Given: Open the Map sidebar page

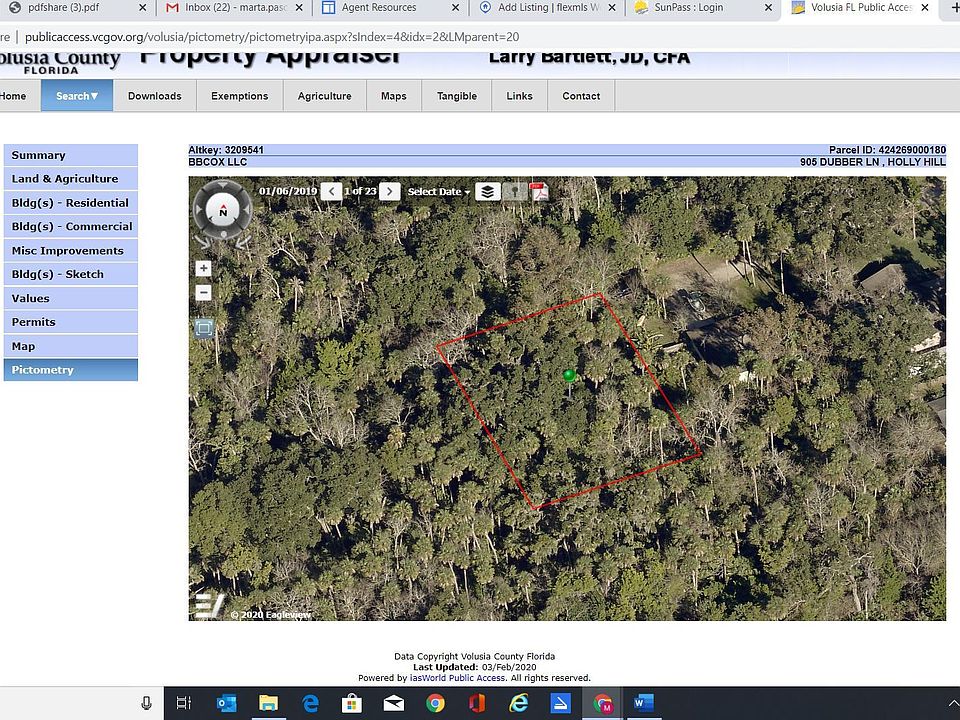Looking at the screenshot, I should click(71, 346).
